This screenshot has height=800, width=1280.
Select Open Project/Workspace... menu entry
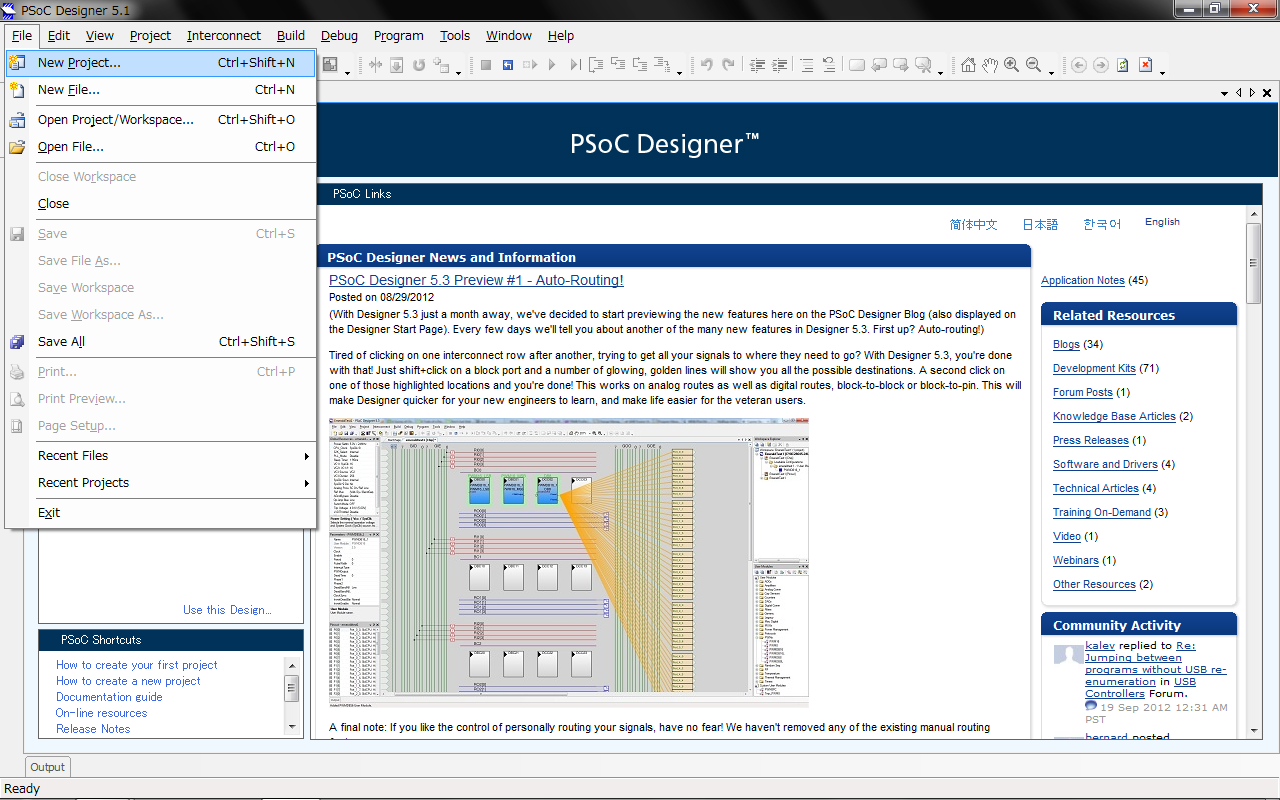point(161,120)
